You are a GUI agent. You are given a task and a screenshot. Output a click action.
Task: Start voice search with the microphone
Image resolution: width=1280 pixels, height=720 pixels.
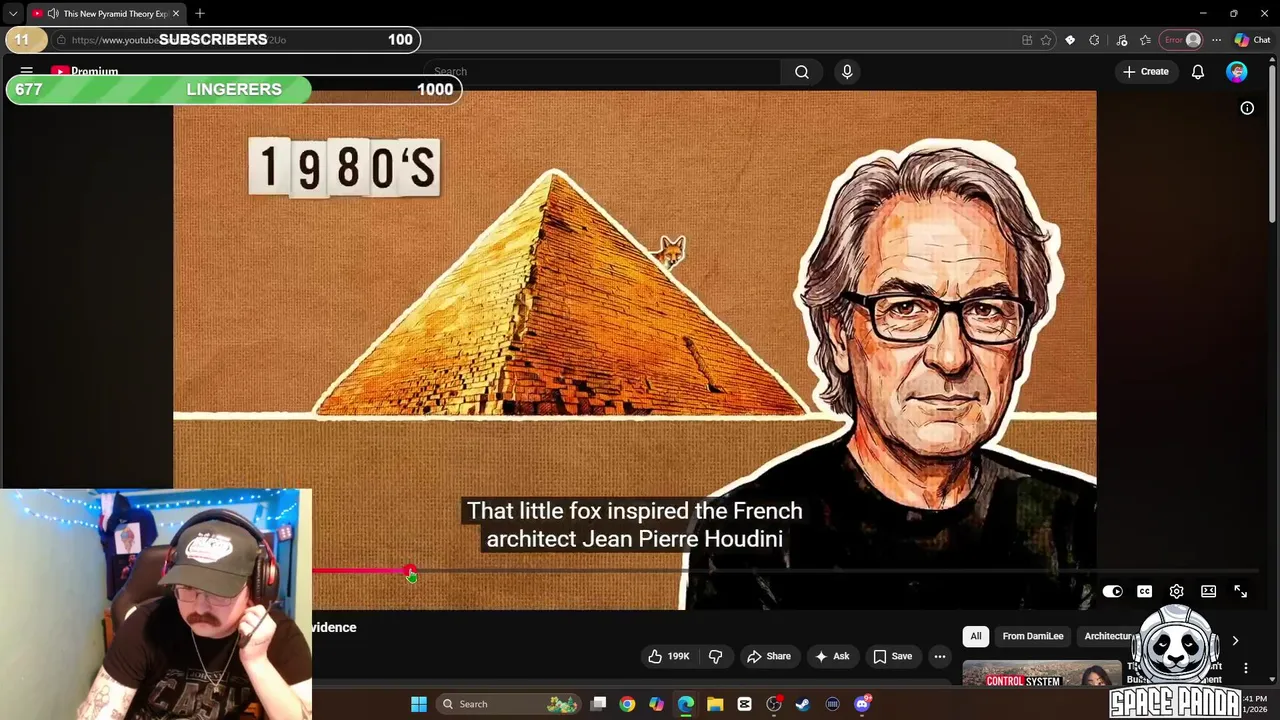click(x=847, y=72)
